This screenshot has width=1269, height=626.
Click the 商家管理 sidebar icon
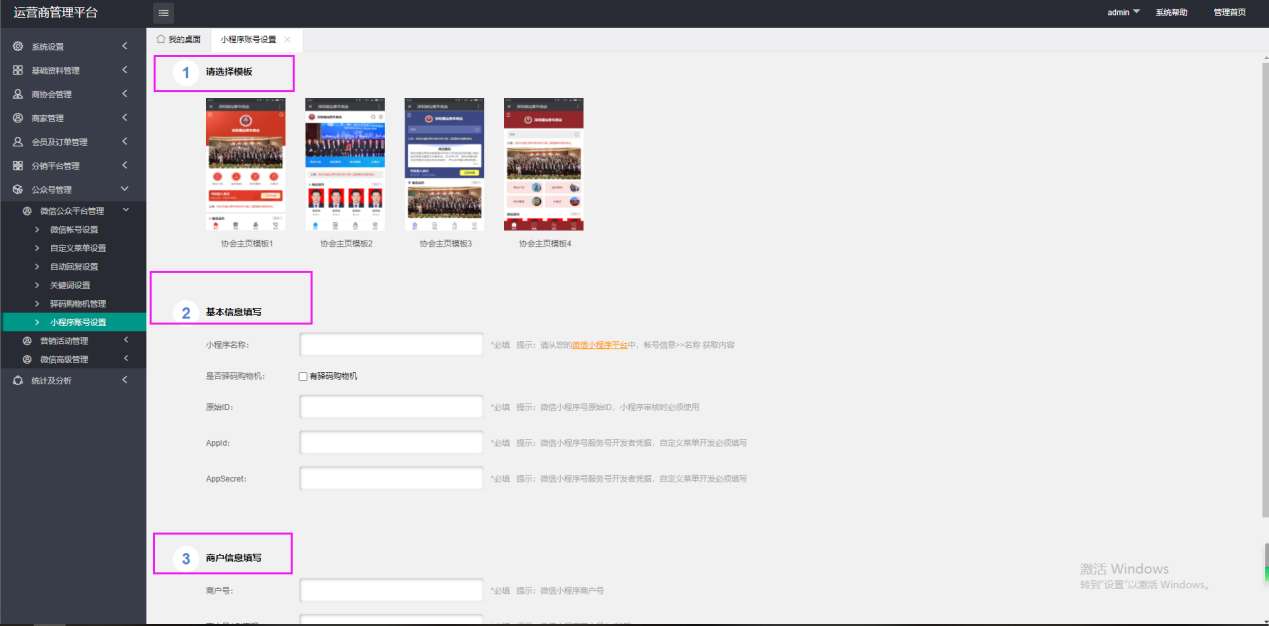(x=18, y=118)
